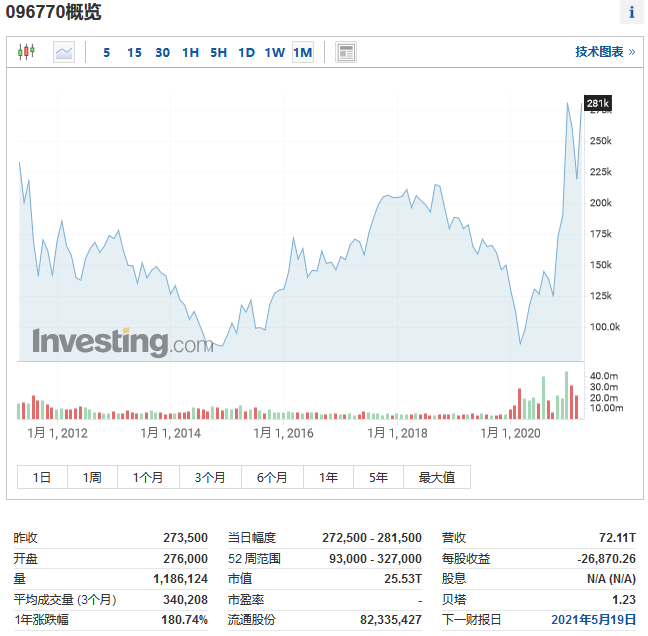Click the info icon beside 096770概览

click(x=631, y=13)
